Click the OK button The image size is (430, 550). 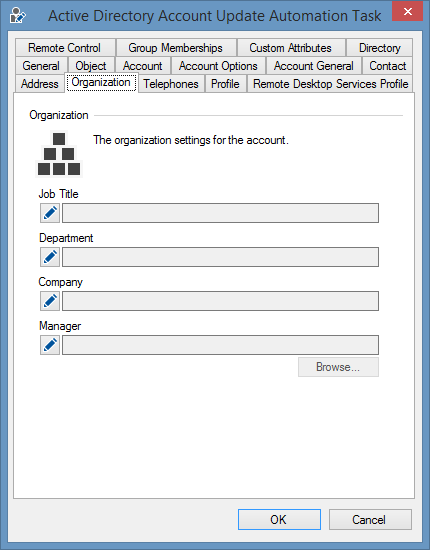point(279,519)
